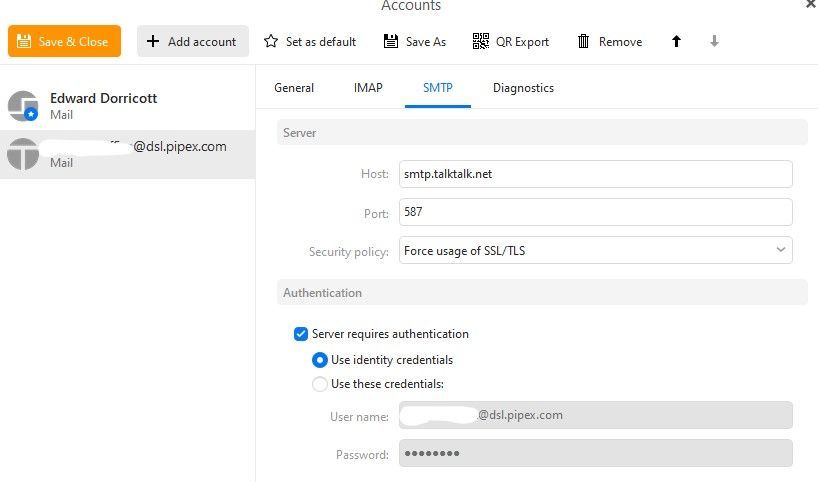Click Set as default
Image resolution: width=818 pixels, height=482 pixels.
click(x=310, y=42)
